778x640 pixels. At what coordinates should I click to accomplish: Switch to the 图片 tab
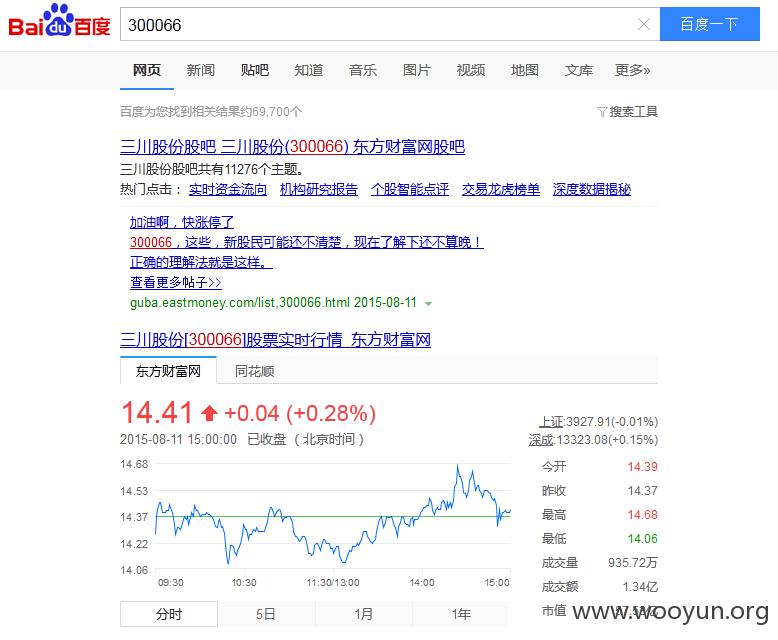pyautogui.click(x=417, y=70)
